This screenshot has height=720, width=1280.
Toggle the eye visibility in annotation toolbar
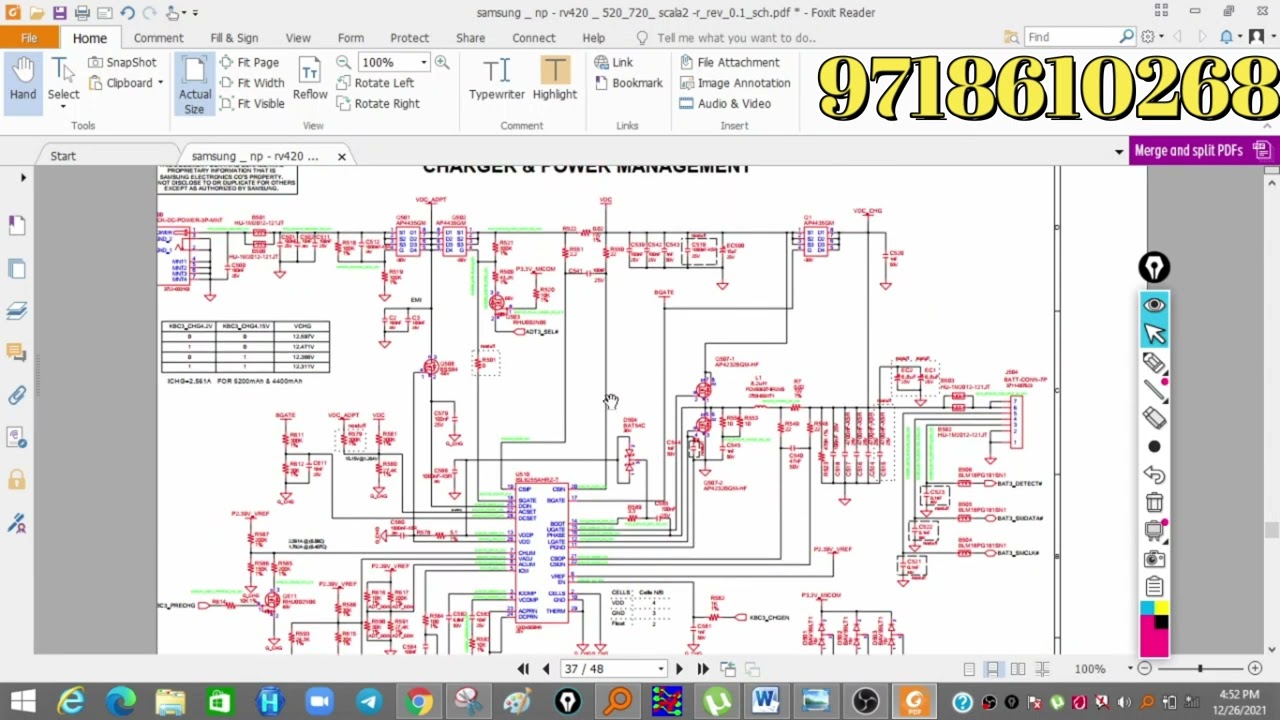pos(1154,305)
